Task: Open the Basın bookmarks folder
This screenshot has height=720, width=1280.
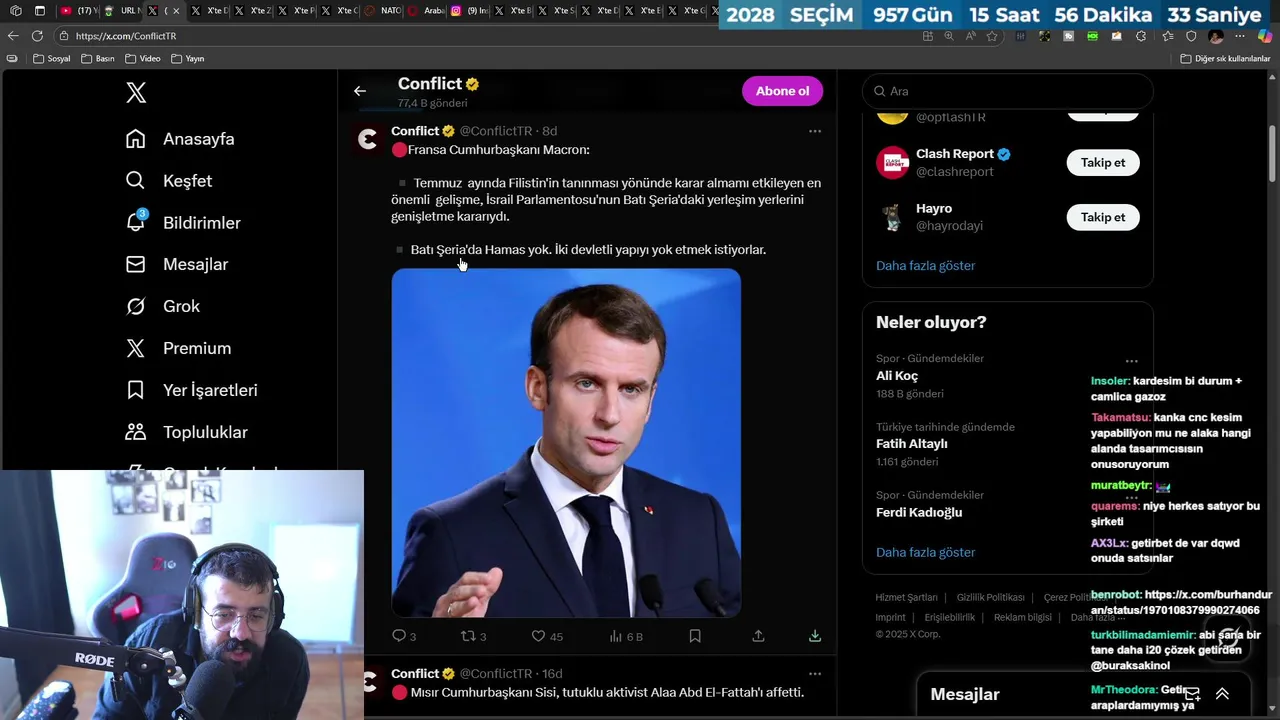Action: (98, 59)
